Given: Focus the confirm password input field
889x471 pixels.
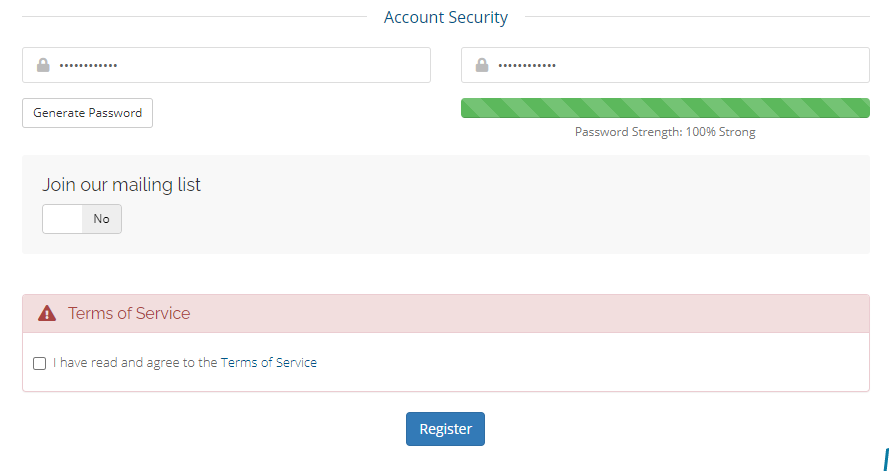Looking at the screenshot, I should coord(665,65).
